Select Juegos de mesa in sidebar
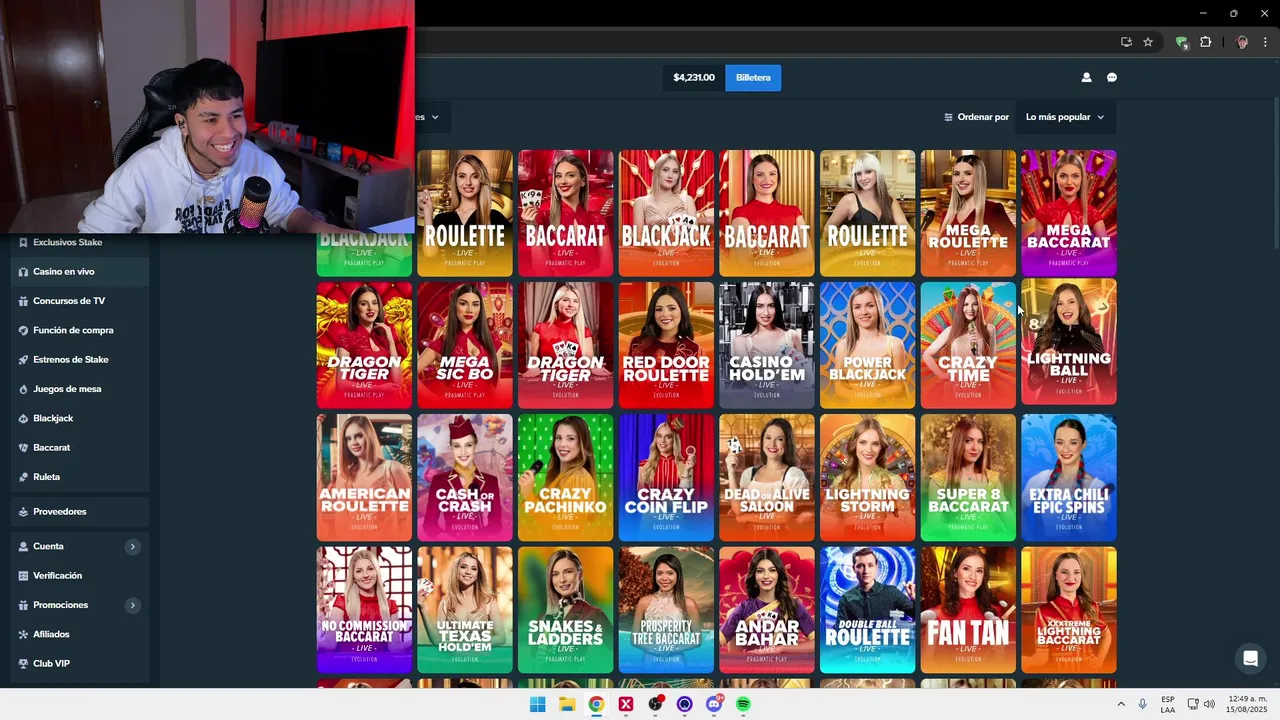Viewport: 1280px width, 720px height. [80, 389]
